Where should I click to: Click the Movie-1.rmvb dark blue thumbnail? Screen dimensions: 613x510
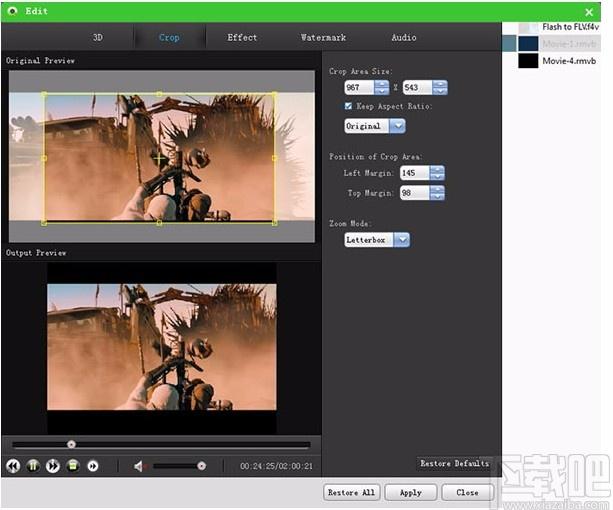[528, 44]
